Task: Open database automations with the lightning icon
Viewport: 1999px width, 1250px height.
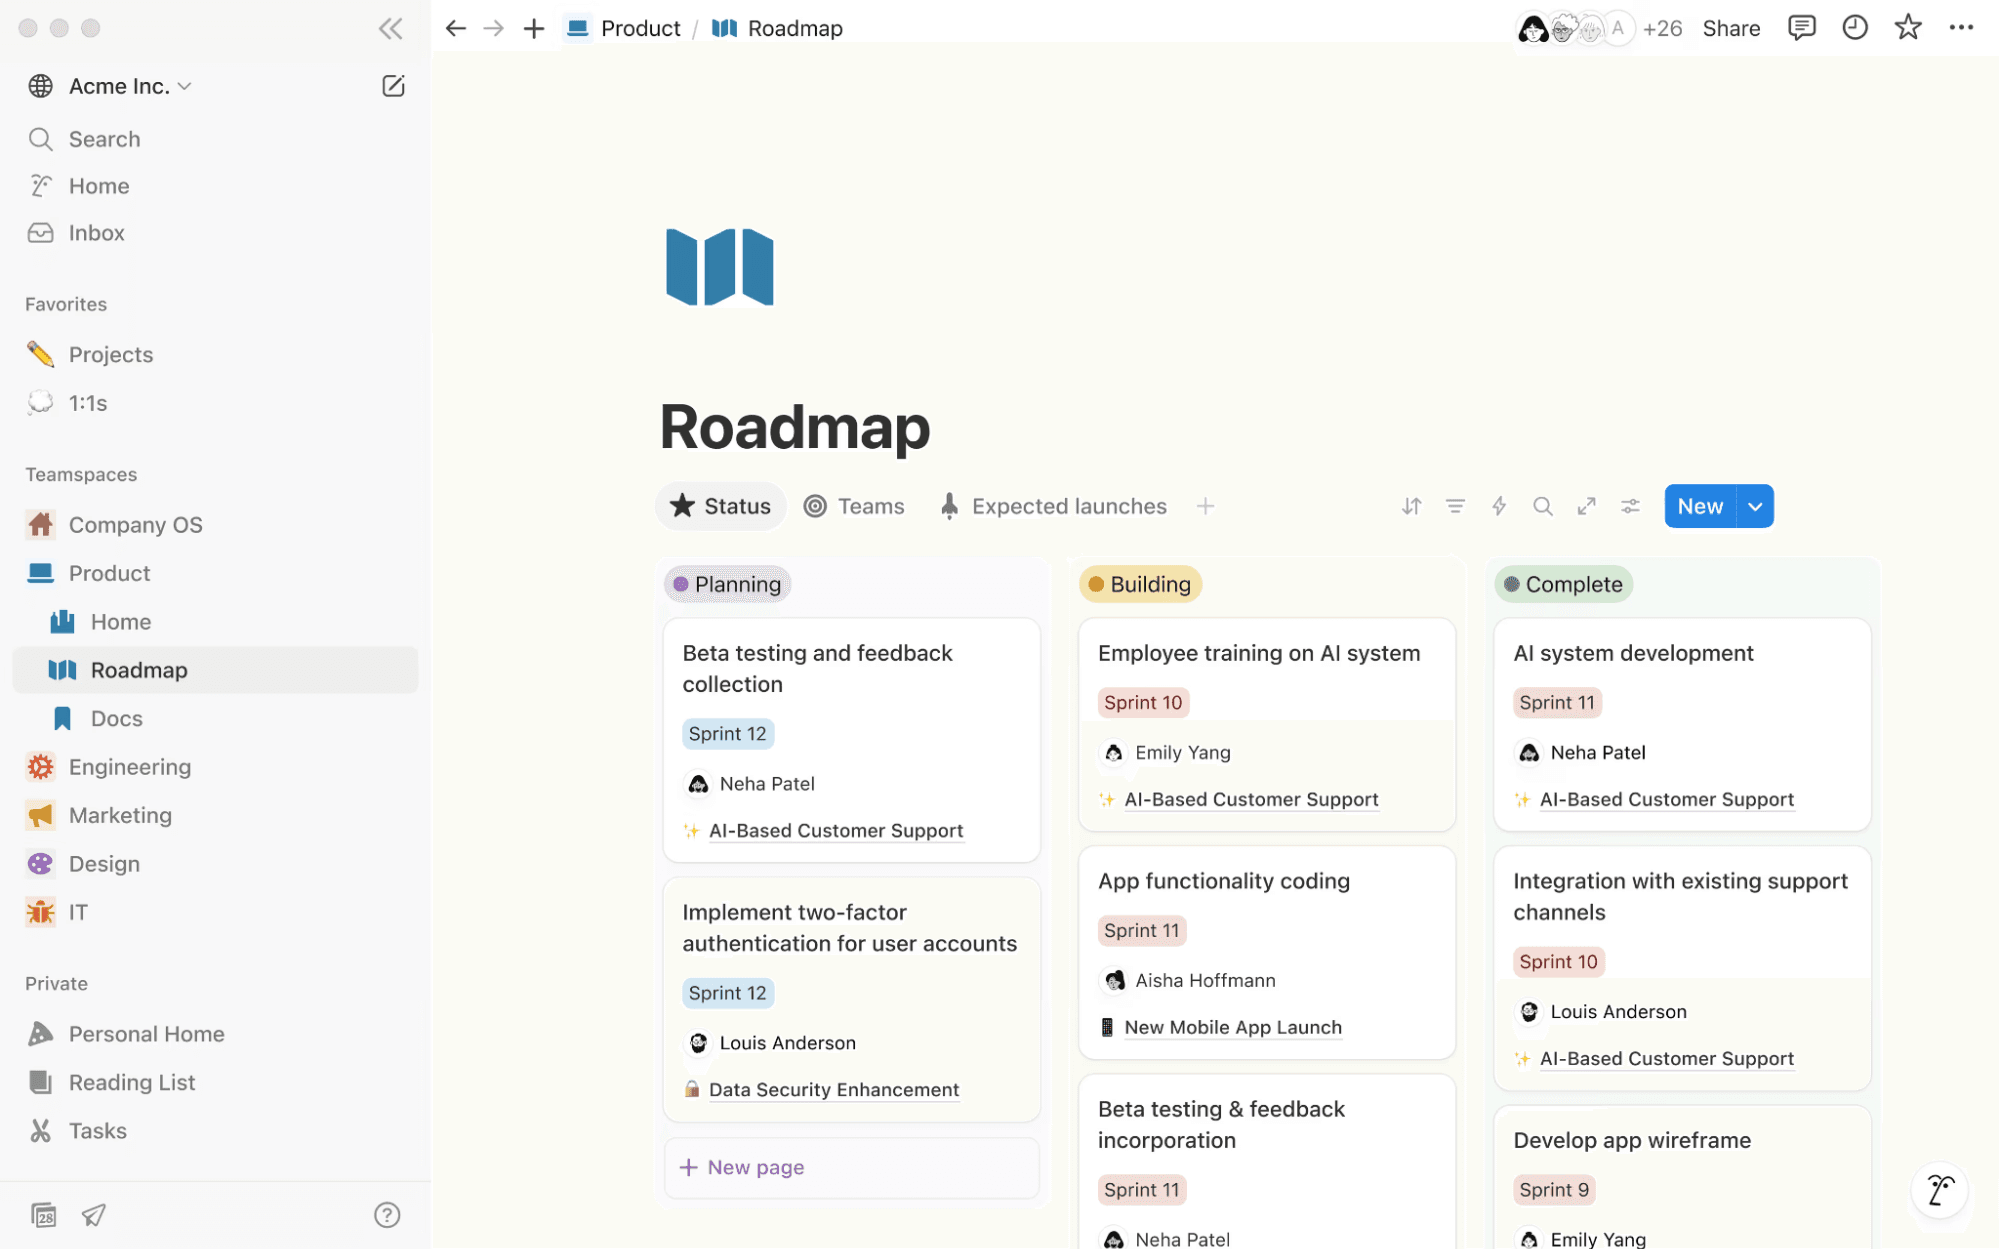Action: coord(1499,506)
